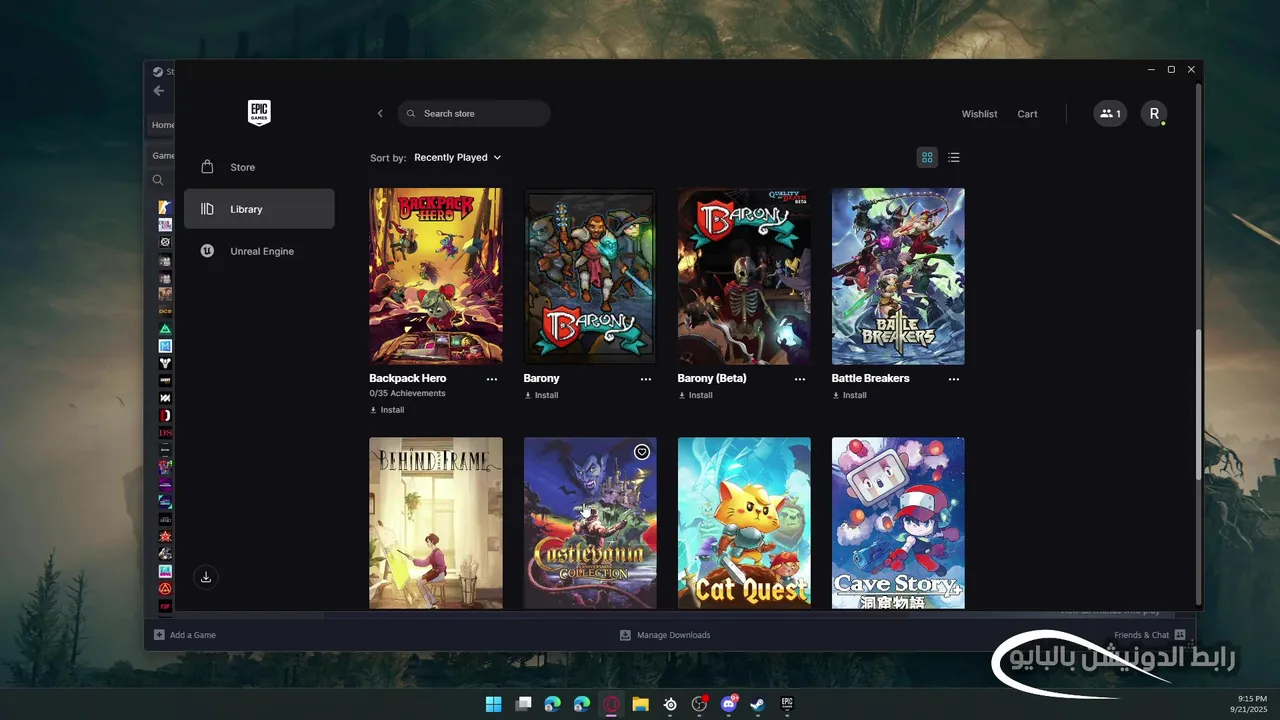Open Windows Start menu
The height and width of the screenshot is (720, 1280).
pyautogui.click(x=494, y=704)
